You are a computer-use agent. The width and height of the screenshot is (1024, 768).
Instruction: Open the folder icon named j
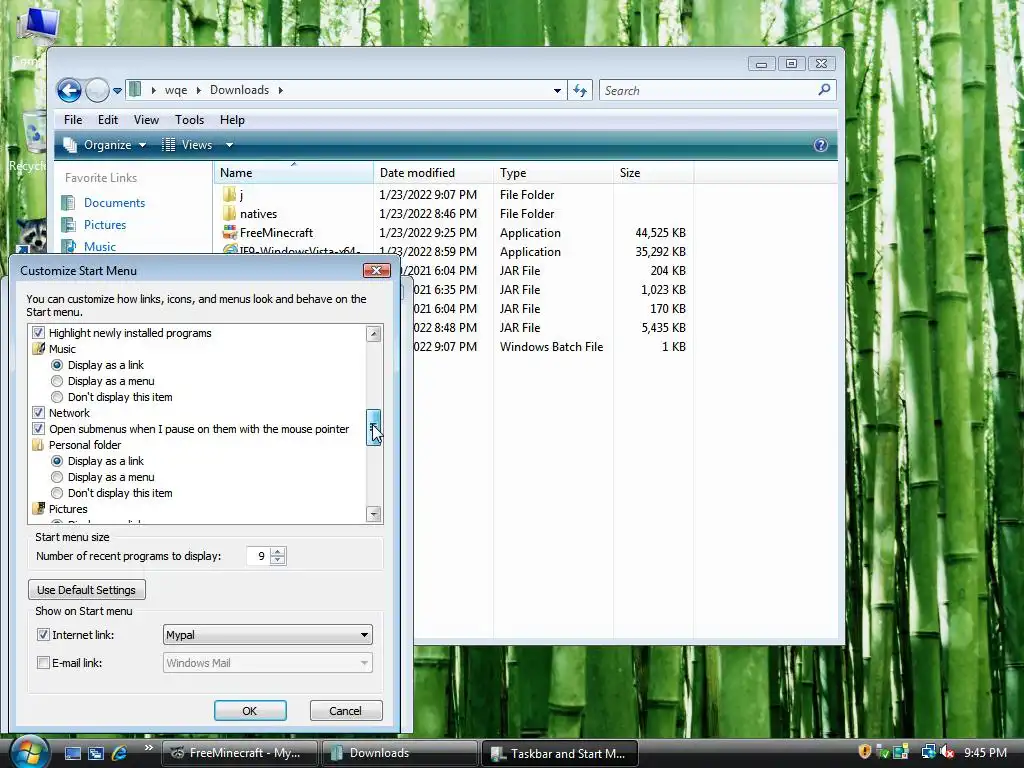coord(229,195)
